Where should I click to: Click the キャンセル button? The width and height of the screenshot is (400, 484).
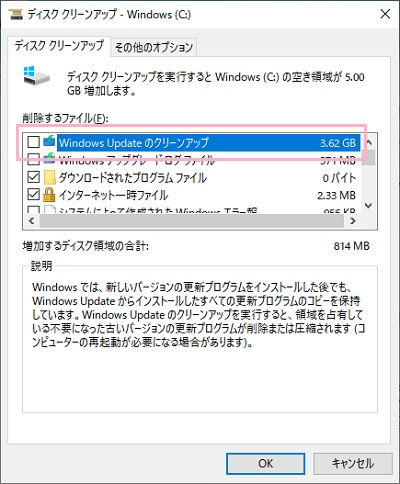(352, 463)
